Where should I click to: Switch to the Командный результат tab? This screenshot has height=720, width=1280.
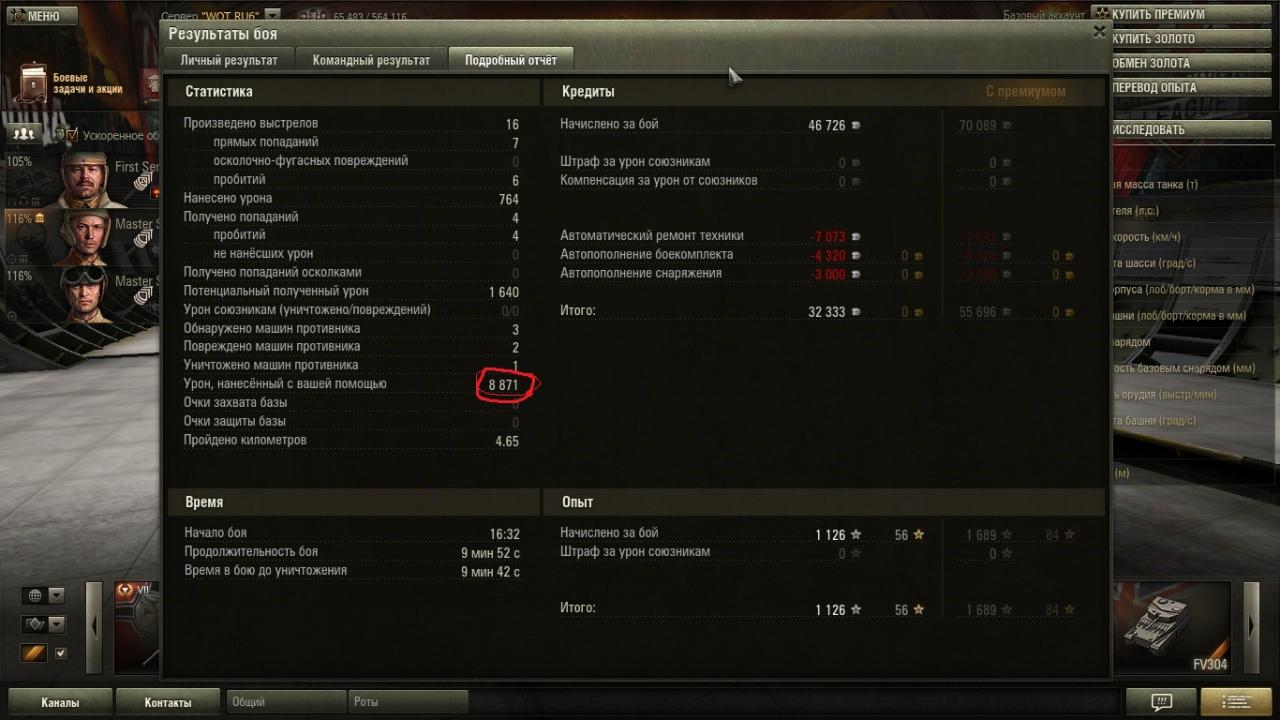[371, 60]
